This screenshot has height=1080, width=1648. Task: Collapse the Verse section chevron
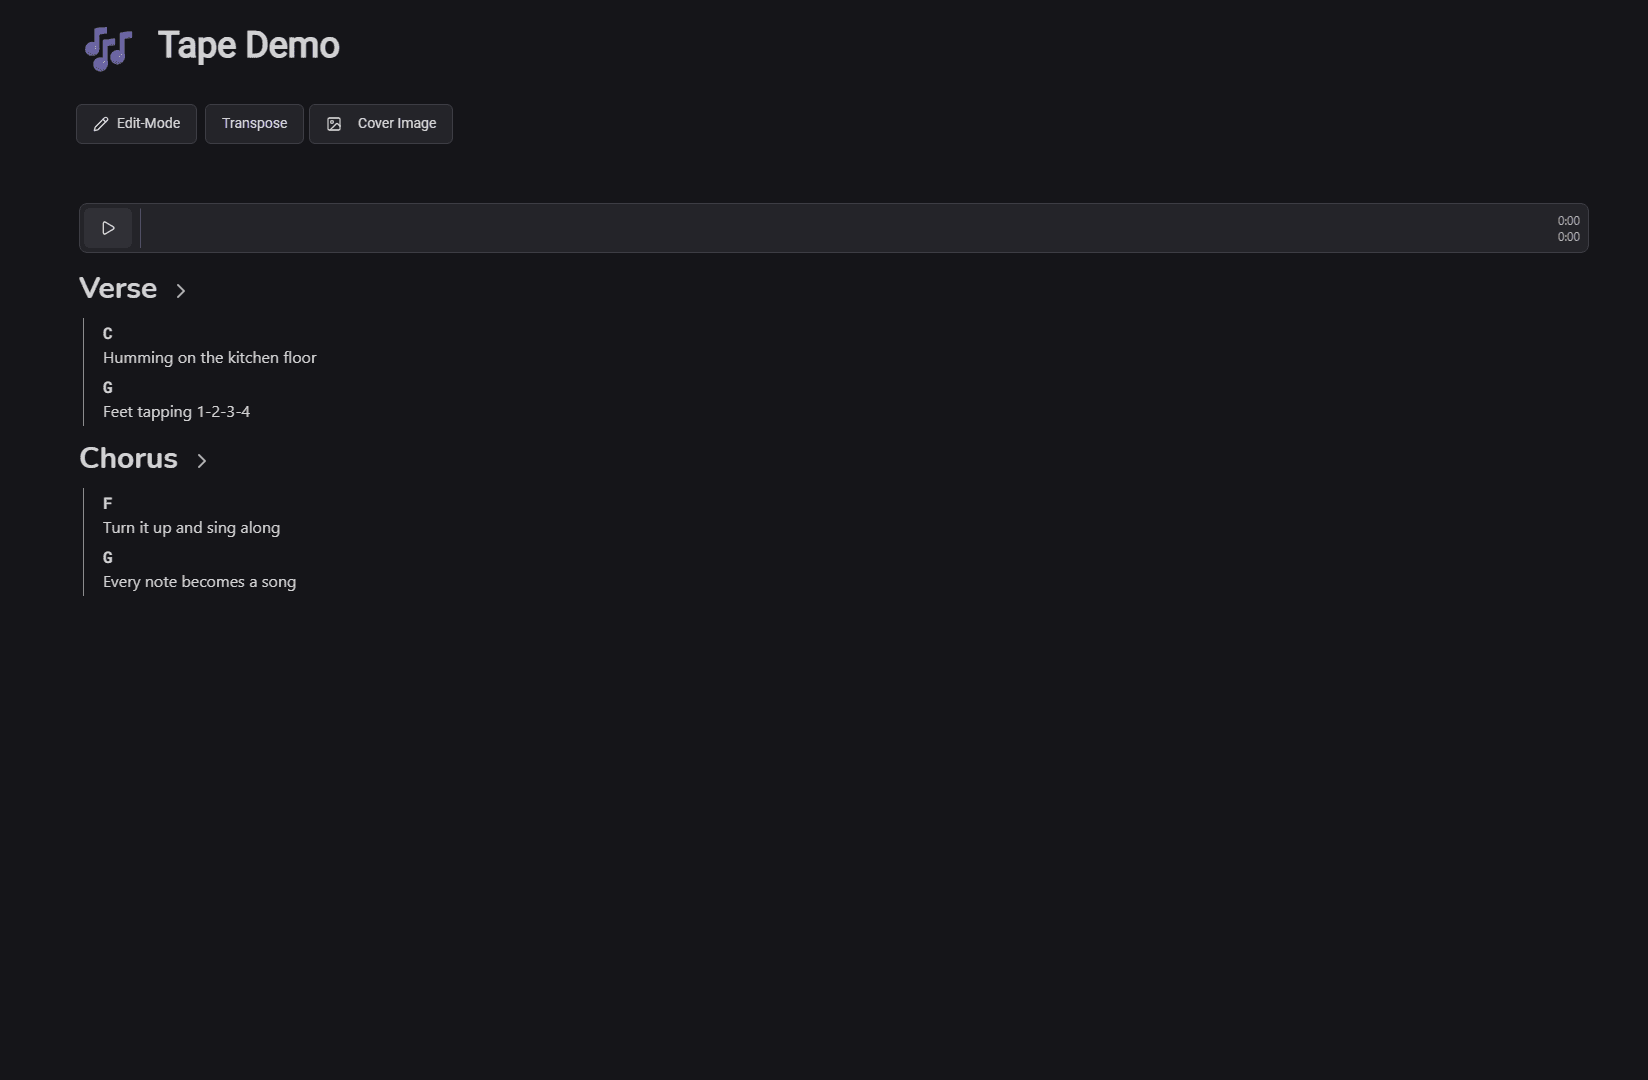[180, 291]
